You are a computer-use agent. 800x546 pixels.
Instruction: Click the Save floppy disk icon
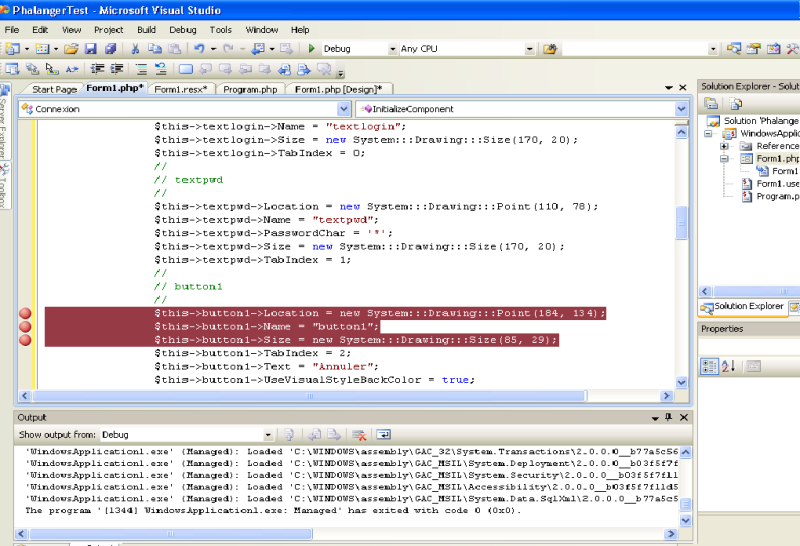click(89, 48)
